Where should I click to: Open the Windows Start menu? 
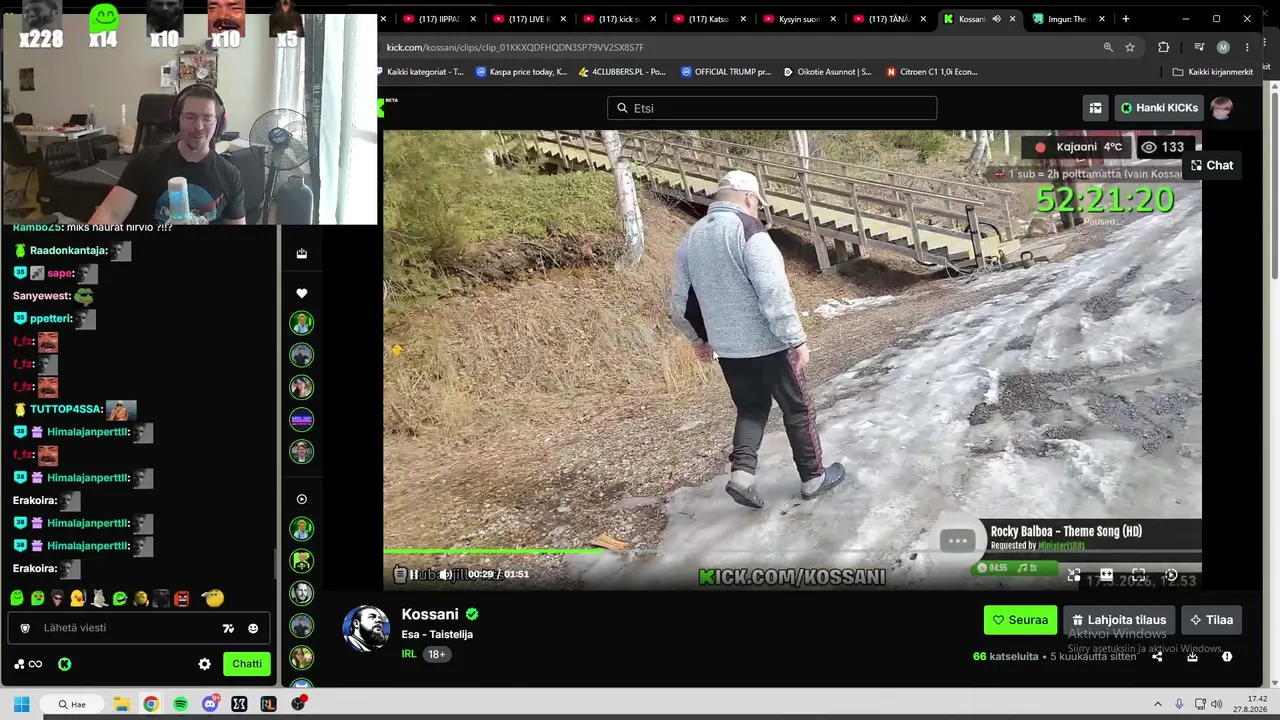tap(21, 704)
